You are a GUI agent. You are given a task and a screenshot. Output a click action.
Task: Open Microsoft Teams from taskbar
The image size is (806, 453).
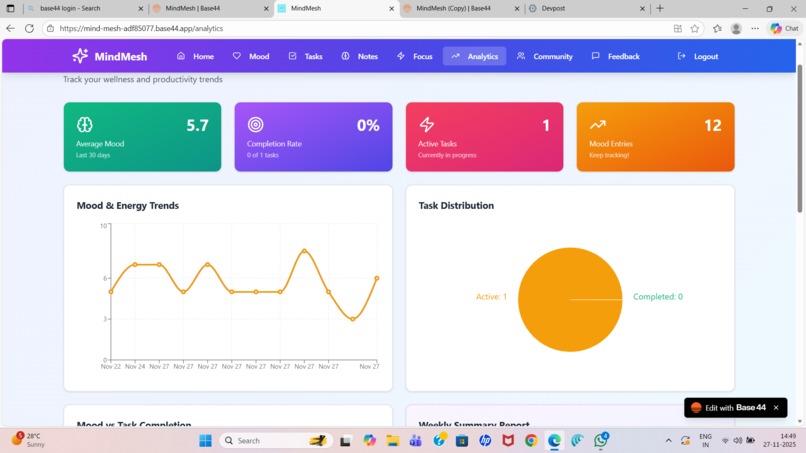(415, 441)
